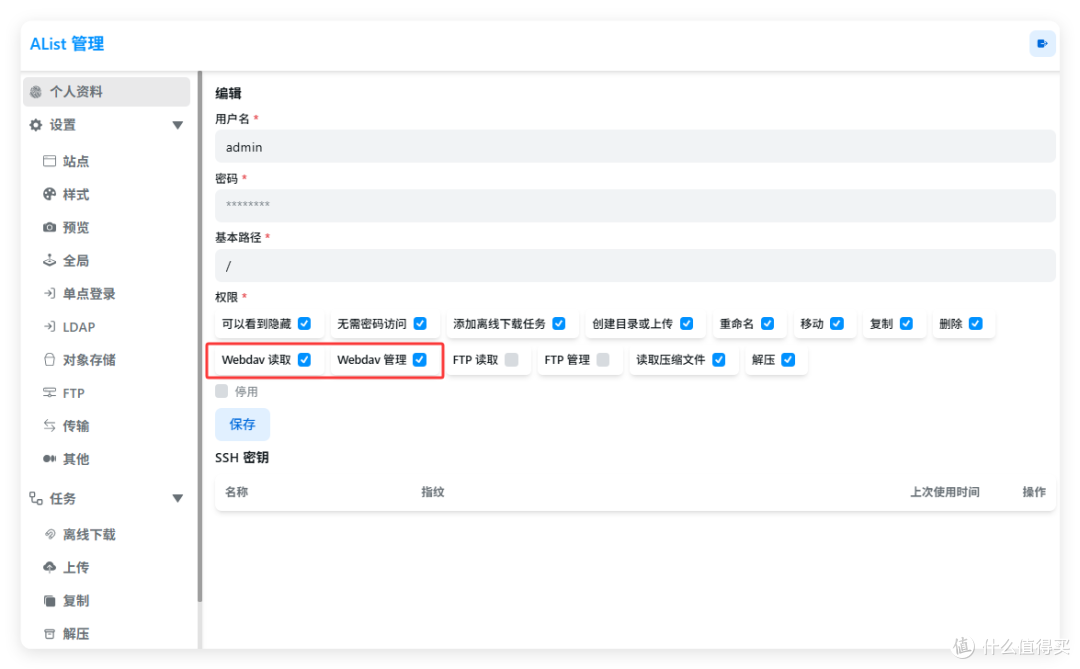
Task: Click the 个人资料 profile icon
Action: [36, 92]
